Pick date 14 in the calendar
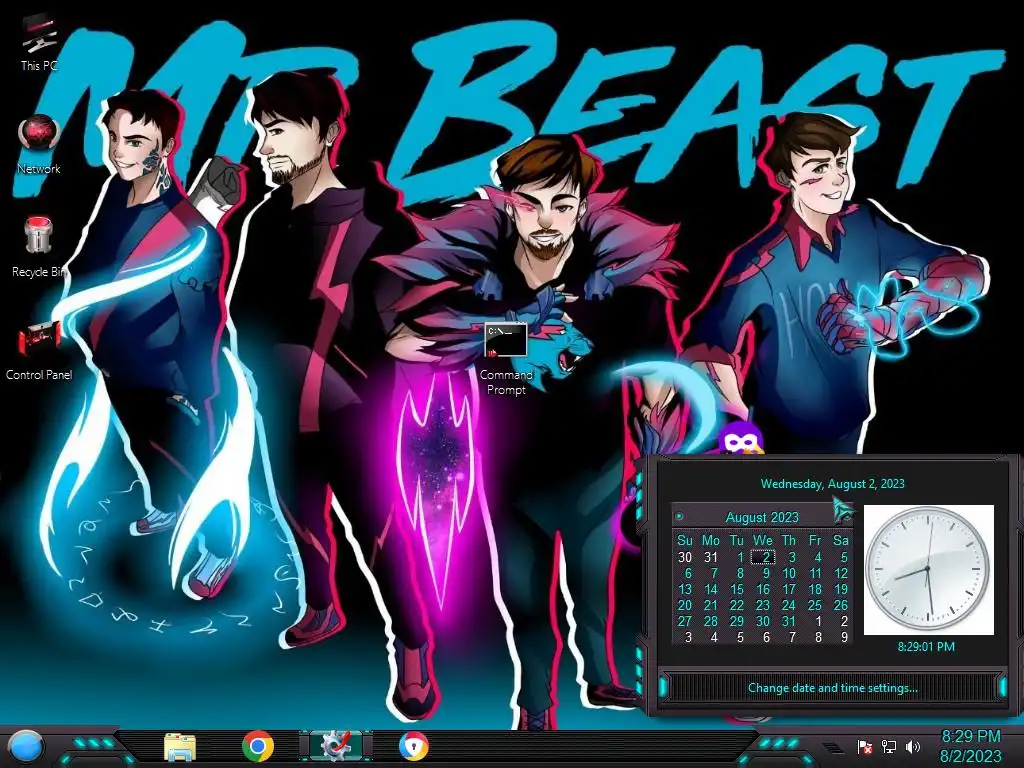This screenshot has width=1024, height=768. click(711, 589)
